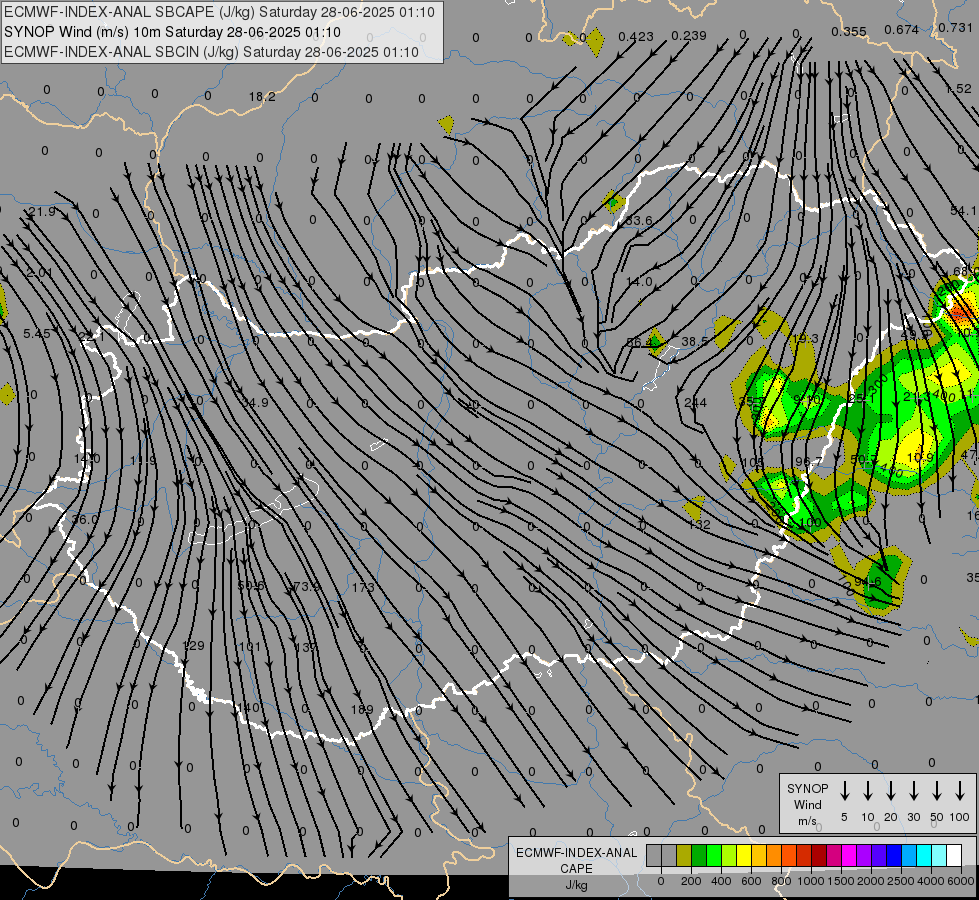Click the 129 value on the map

pos(193,645)
